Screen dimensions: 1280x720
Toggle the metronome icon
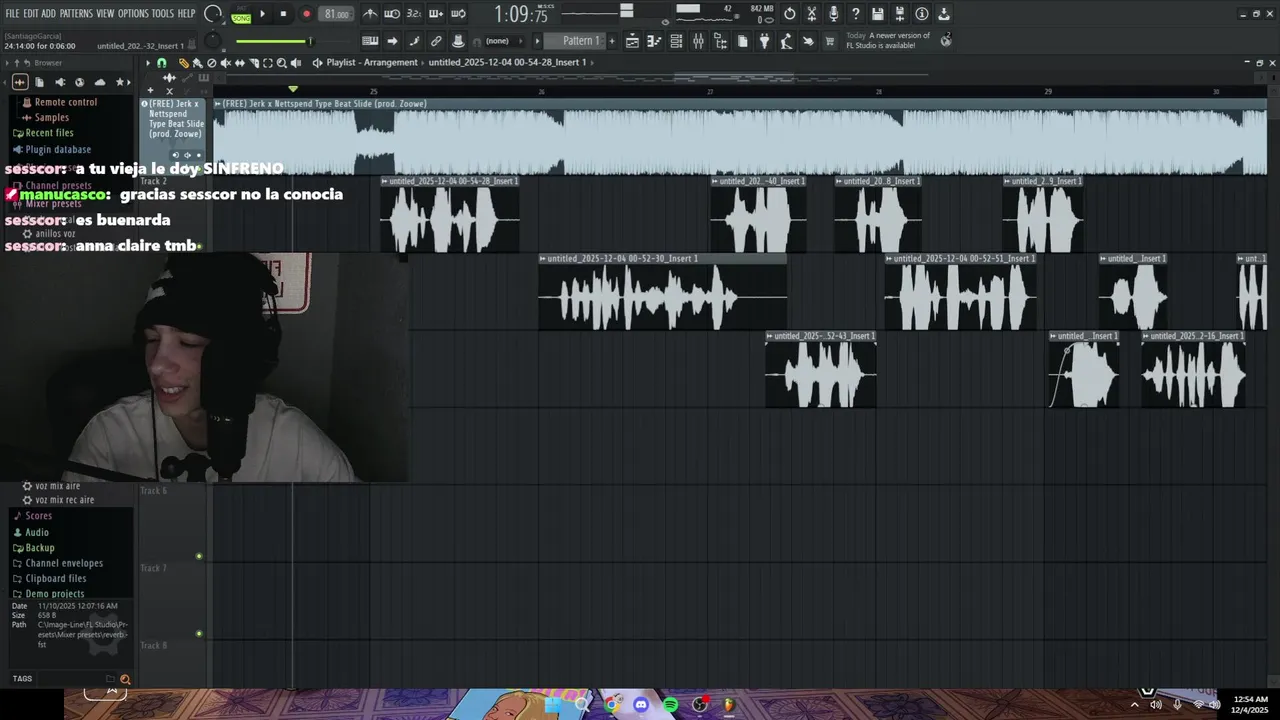tap(370, 14)
